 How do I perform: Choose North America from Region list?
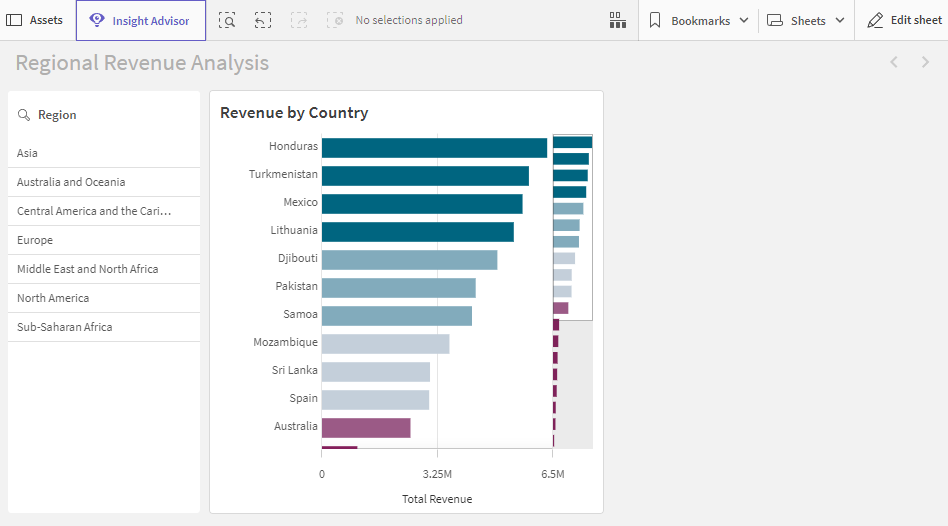coord(53,298)
